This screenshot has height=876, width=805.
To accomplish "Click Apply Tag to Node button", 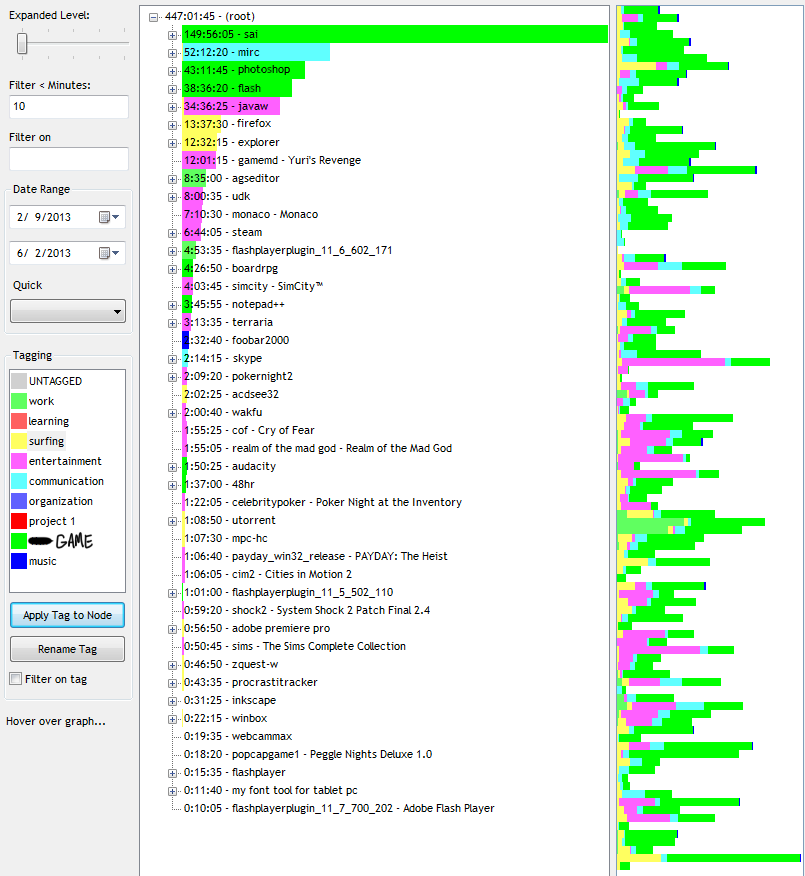I will pyautogui.click(x=68, y=615).
